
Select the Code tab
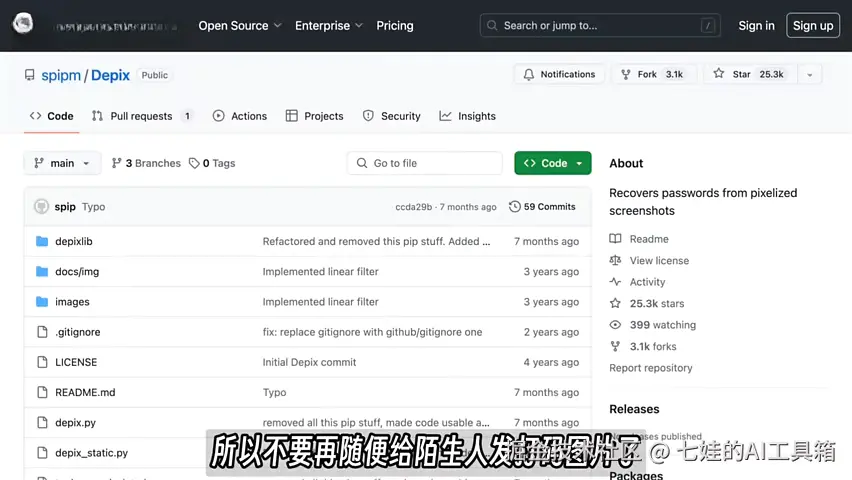click(52, 116)
